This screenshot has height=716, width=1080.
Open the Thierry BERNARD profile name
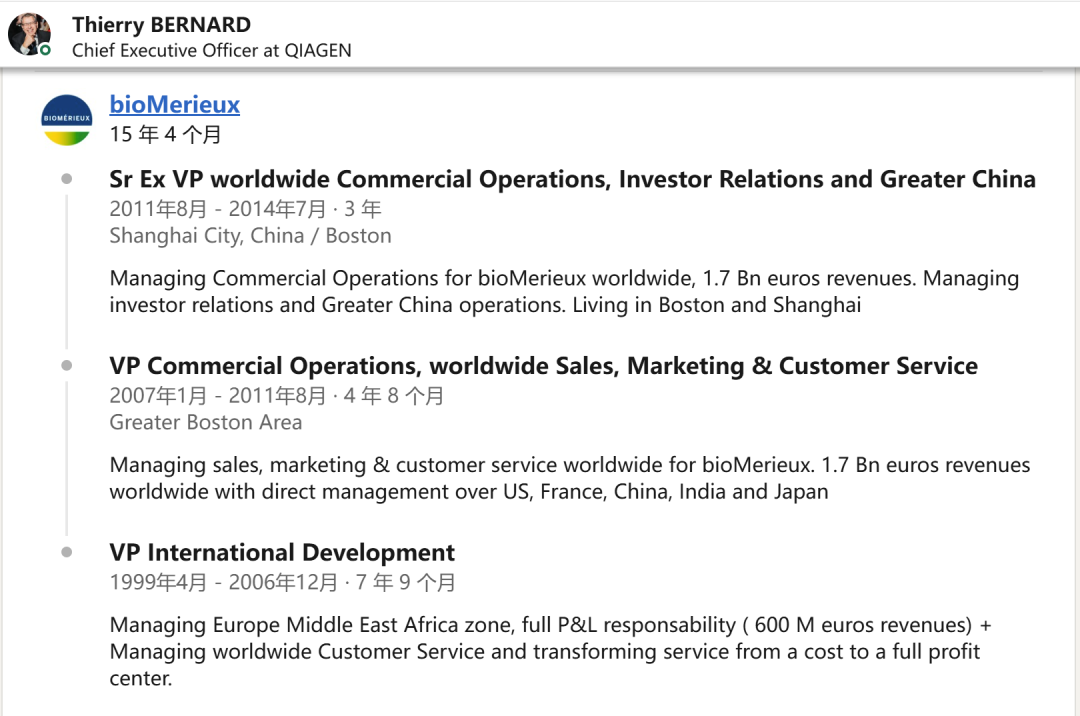point(161,25)
